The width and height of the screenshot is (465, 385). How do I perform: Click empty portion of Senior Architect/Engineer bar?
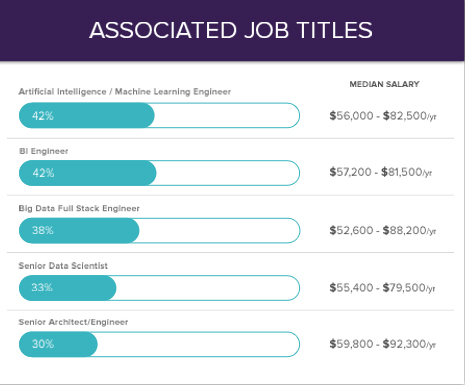click(199, 344)
